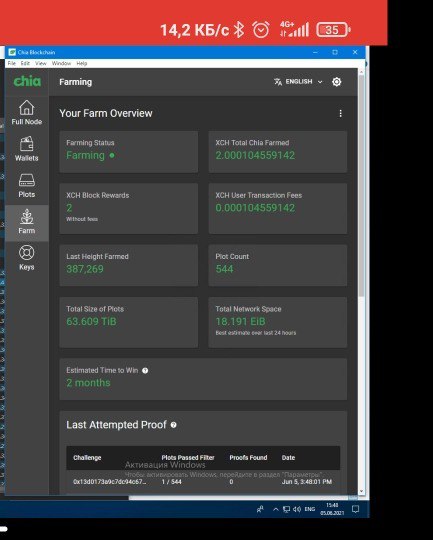Click the transaction fees value 0.000104559142
This screenshot has height=540, width=433.
(255, 208)
